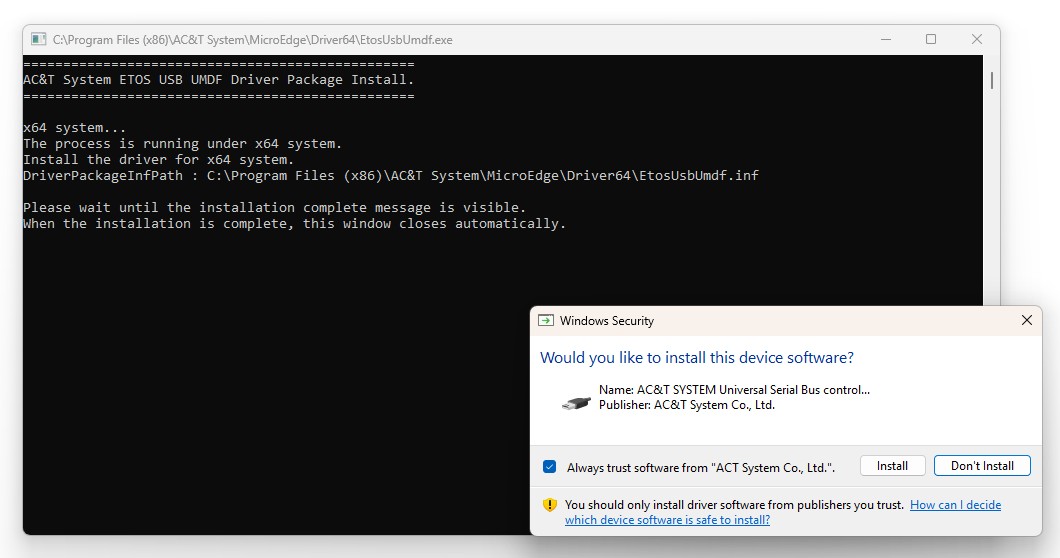The width and height of the screenshot is (1060, 558).
Task: Click the 'Install the driver for x64' line
Action: [x=158, y=160]
